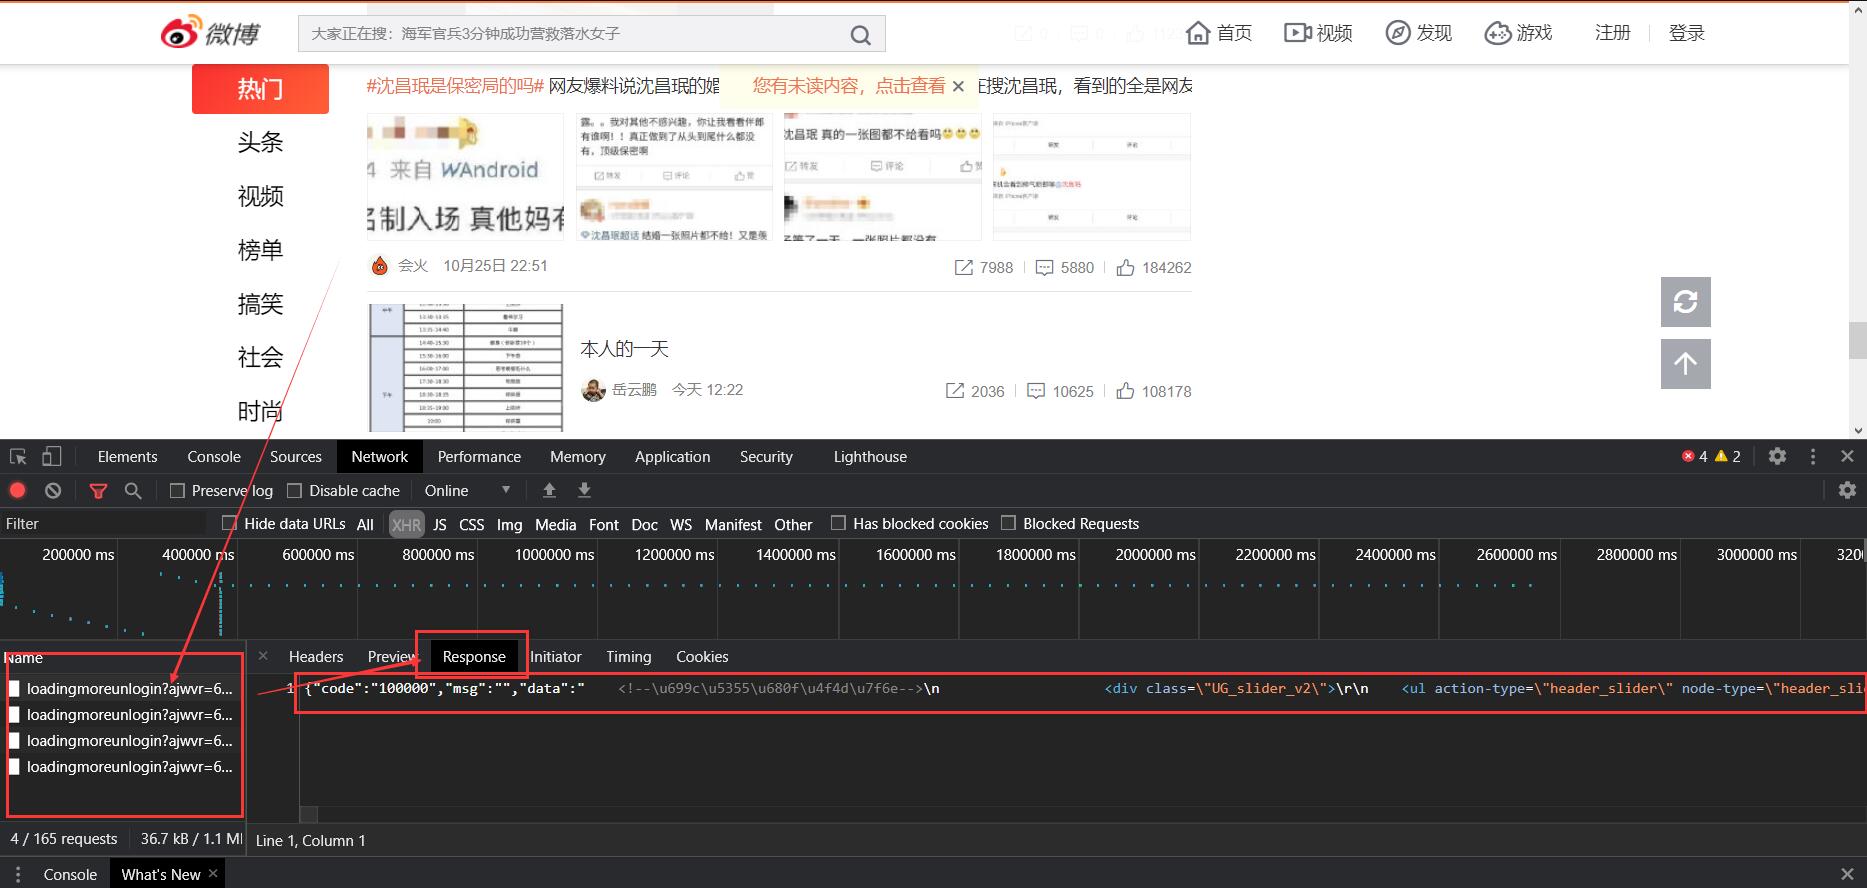This screenshot has height=888, width=1867.
Task: Check Hide data URLs
Action: tap(229, 523)
